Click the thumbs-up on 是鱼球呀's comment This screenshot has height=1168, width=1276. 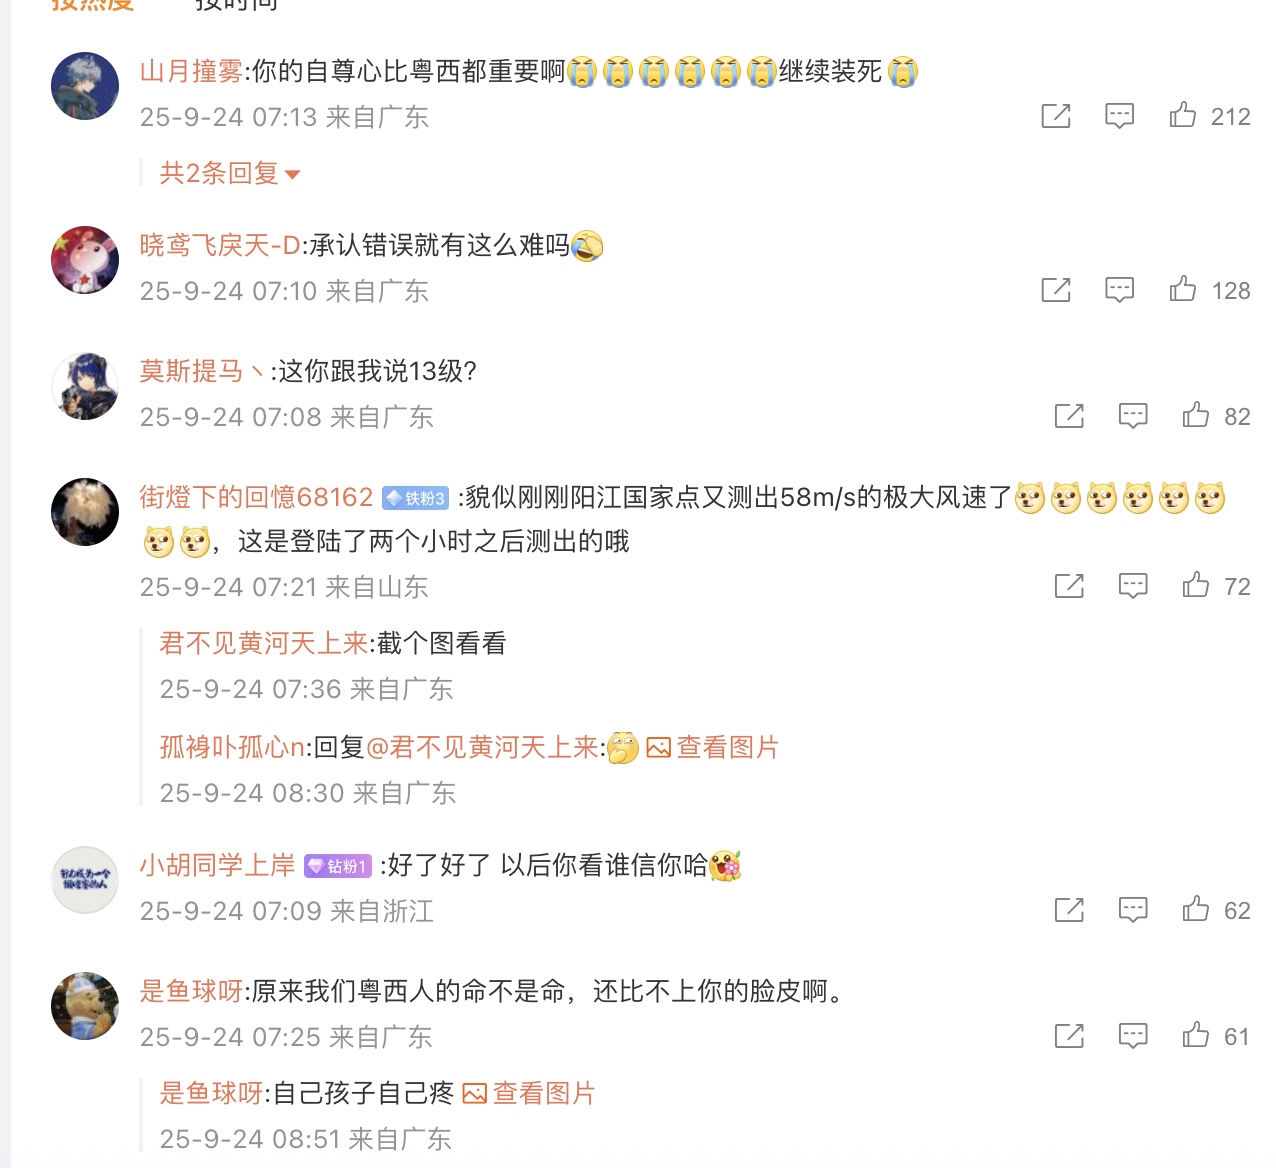point(1196,1035)
